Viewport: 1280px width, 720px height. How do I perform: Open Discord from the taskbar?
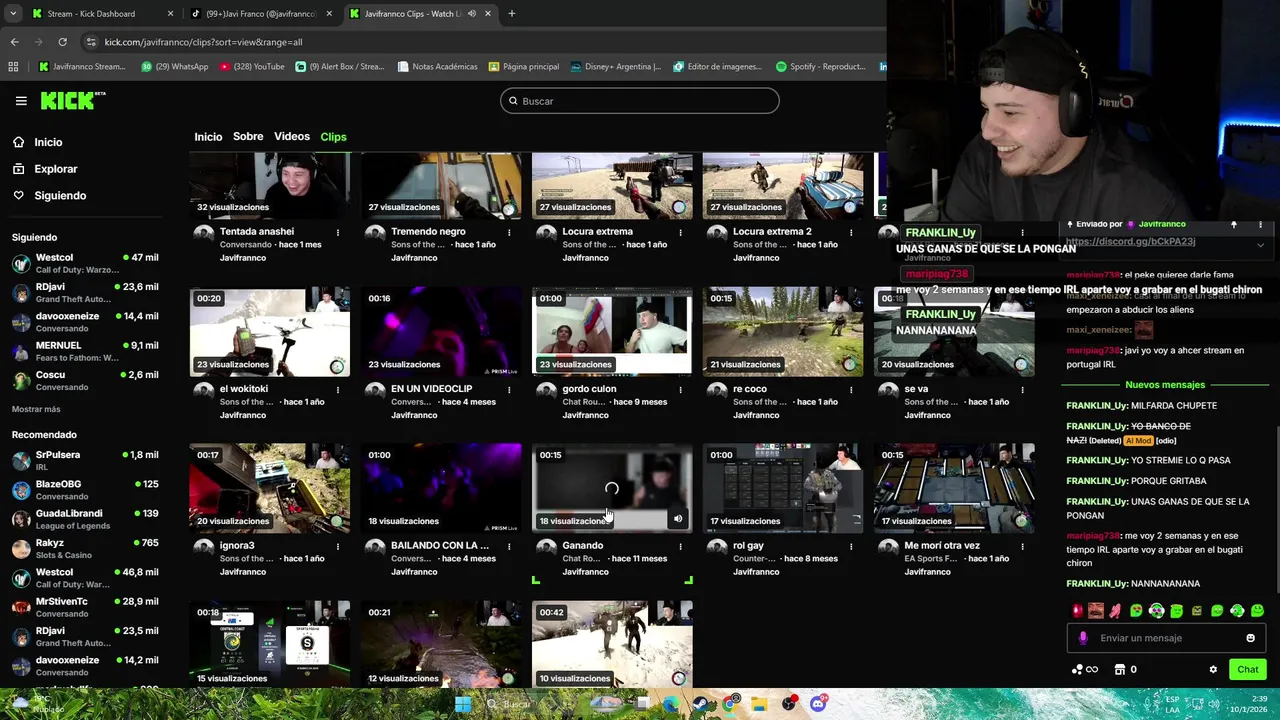[818, 704]
